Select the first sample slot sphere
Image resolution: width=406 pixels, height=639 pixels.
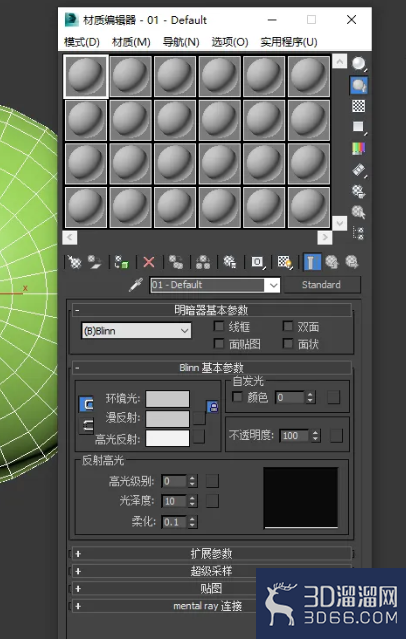click(x=86, y=77)
